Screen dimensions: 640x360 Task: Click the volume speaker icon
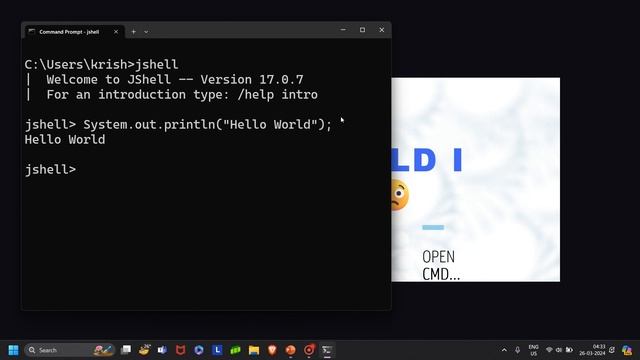click(x=559, y=350)
